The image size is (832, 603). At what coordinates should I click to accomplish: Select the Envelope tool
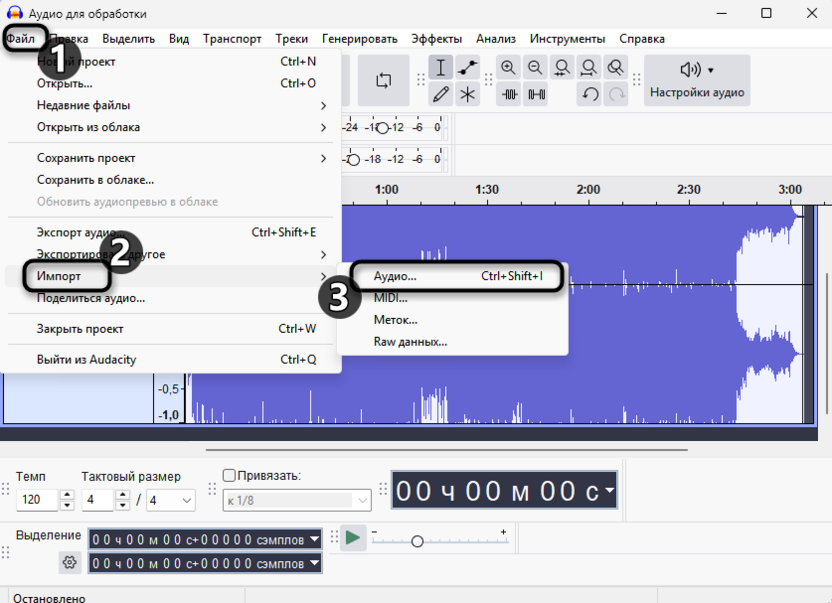467,67
